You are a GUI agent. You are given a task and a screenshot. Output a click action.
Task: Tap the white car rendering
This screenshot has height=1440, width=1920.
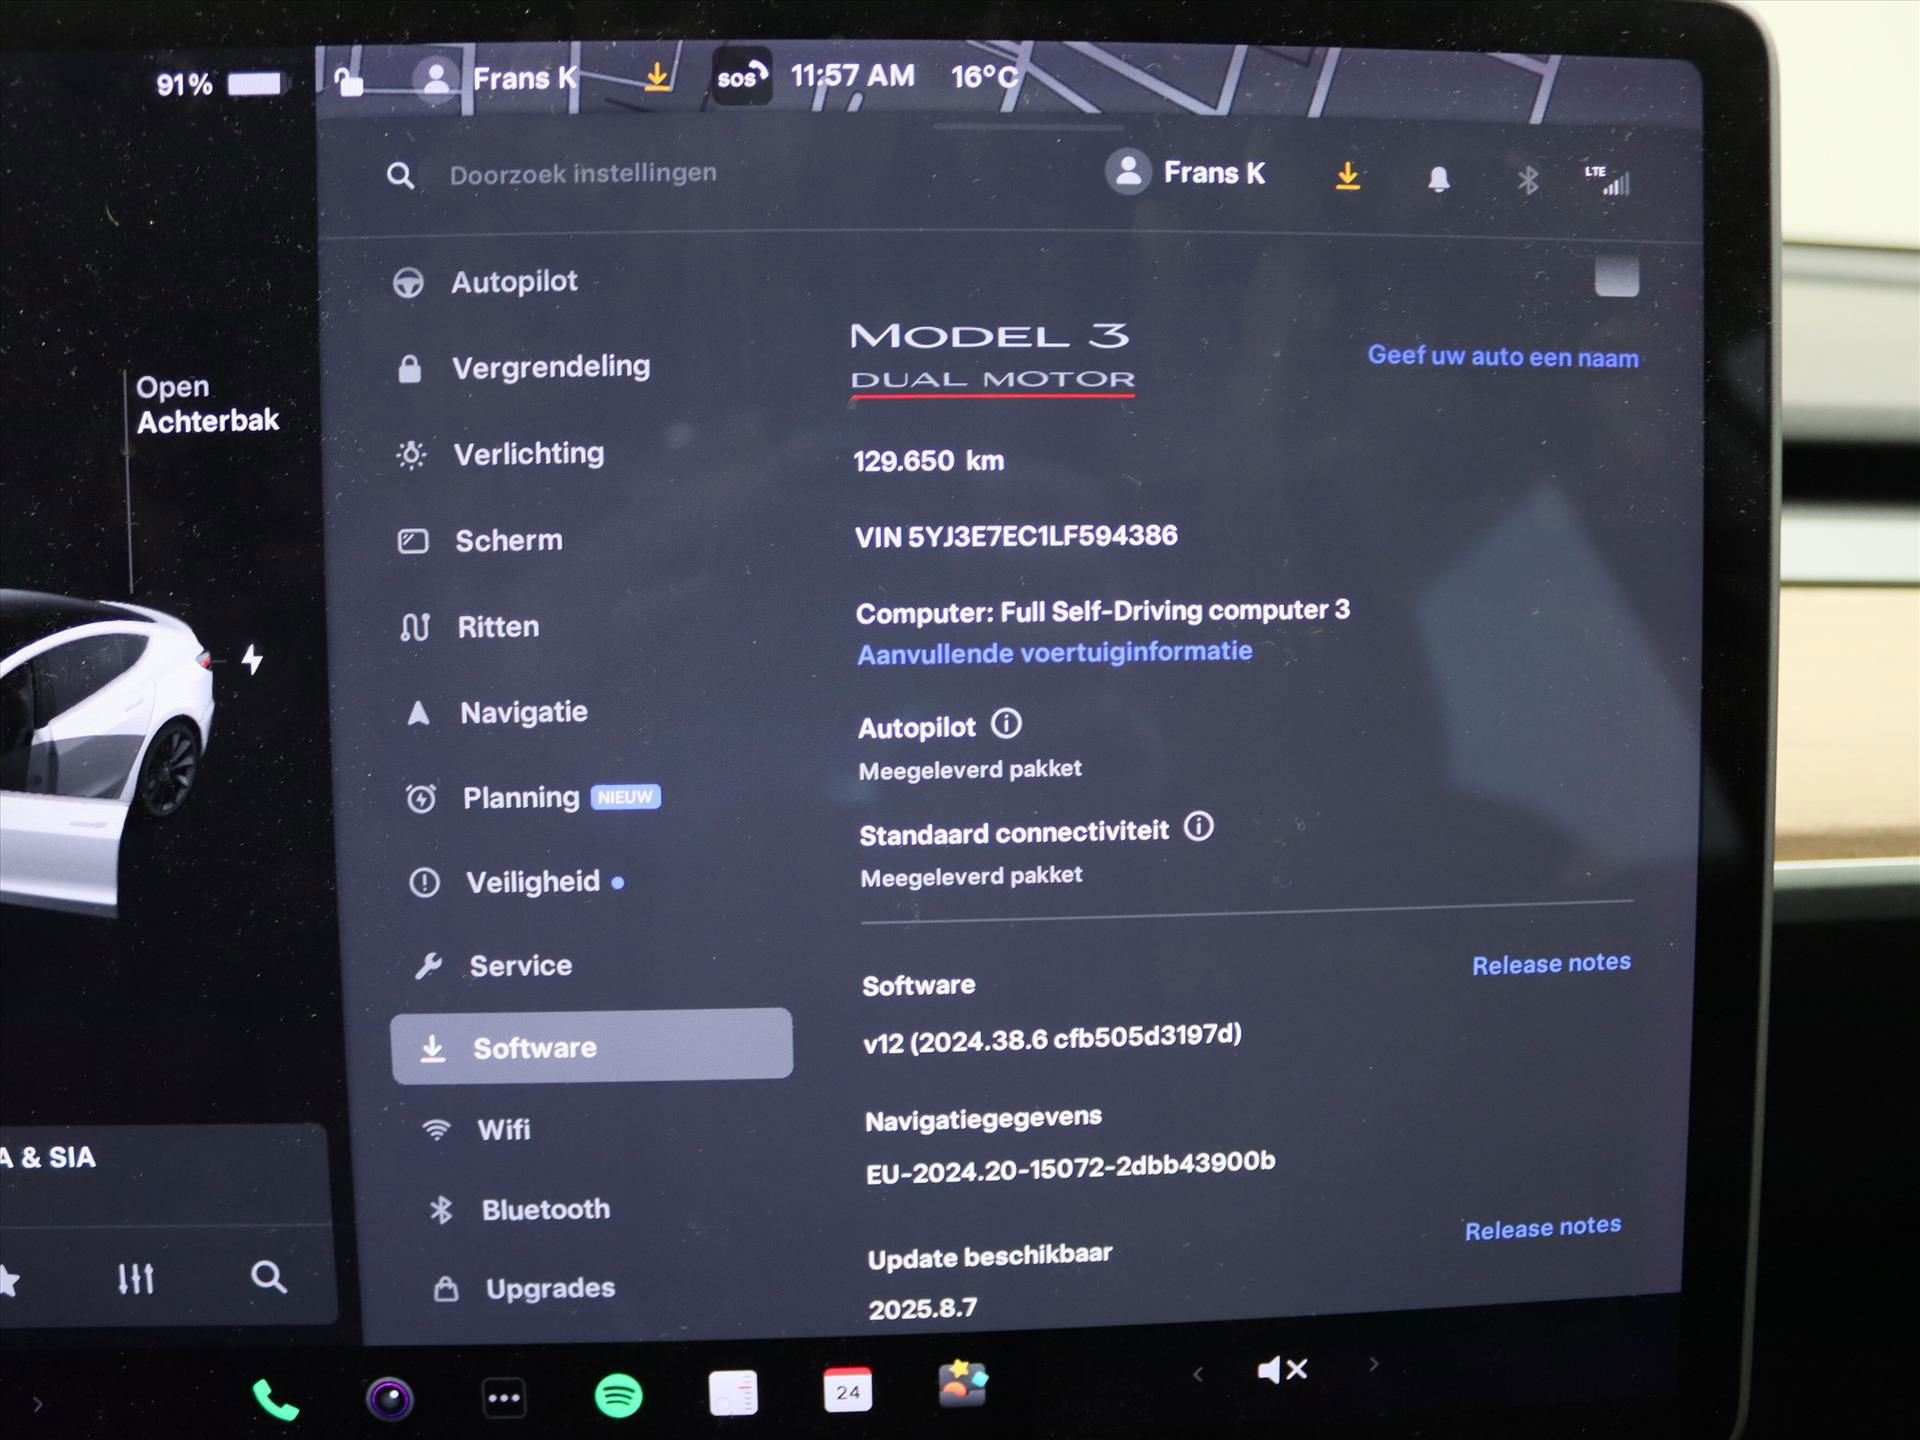pos(106,750)
